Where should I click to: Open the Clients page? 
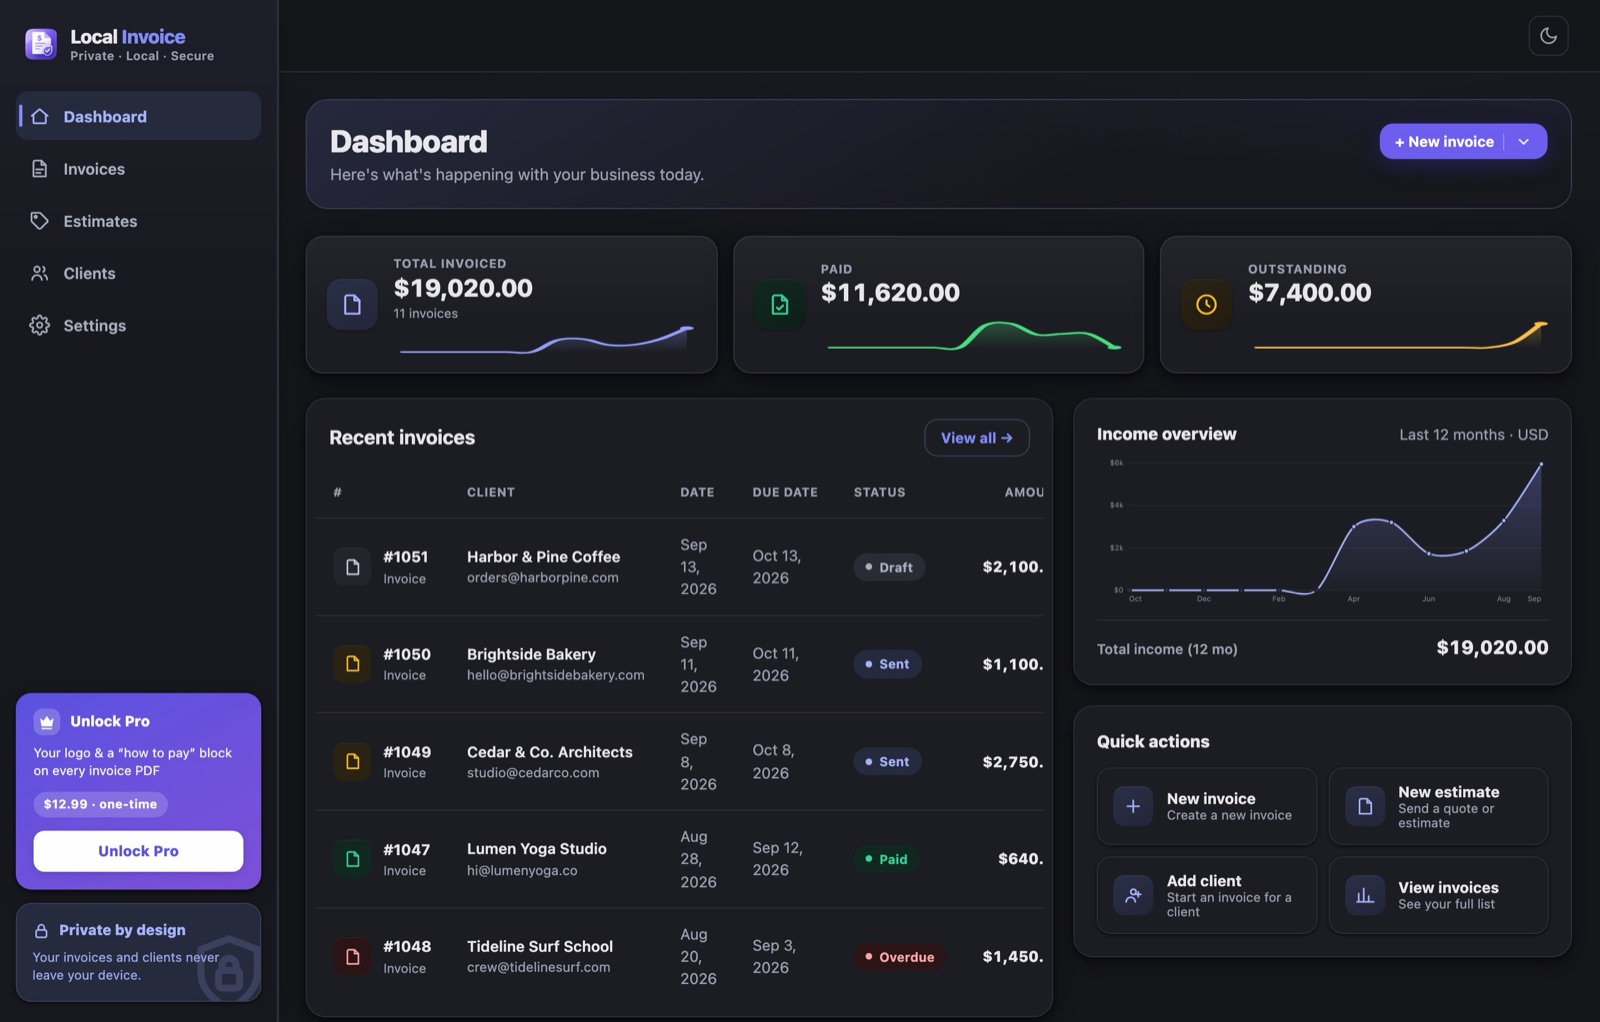coord(139,273)
